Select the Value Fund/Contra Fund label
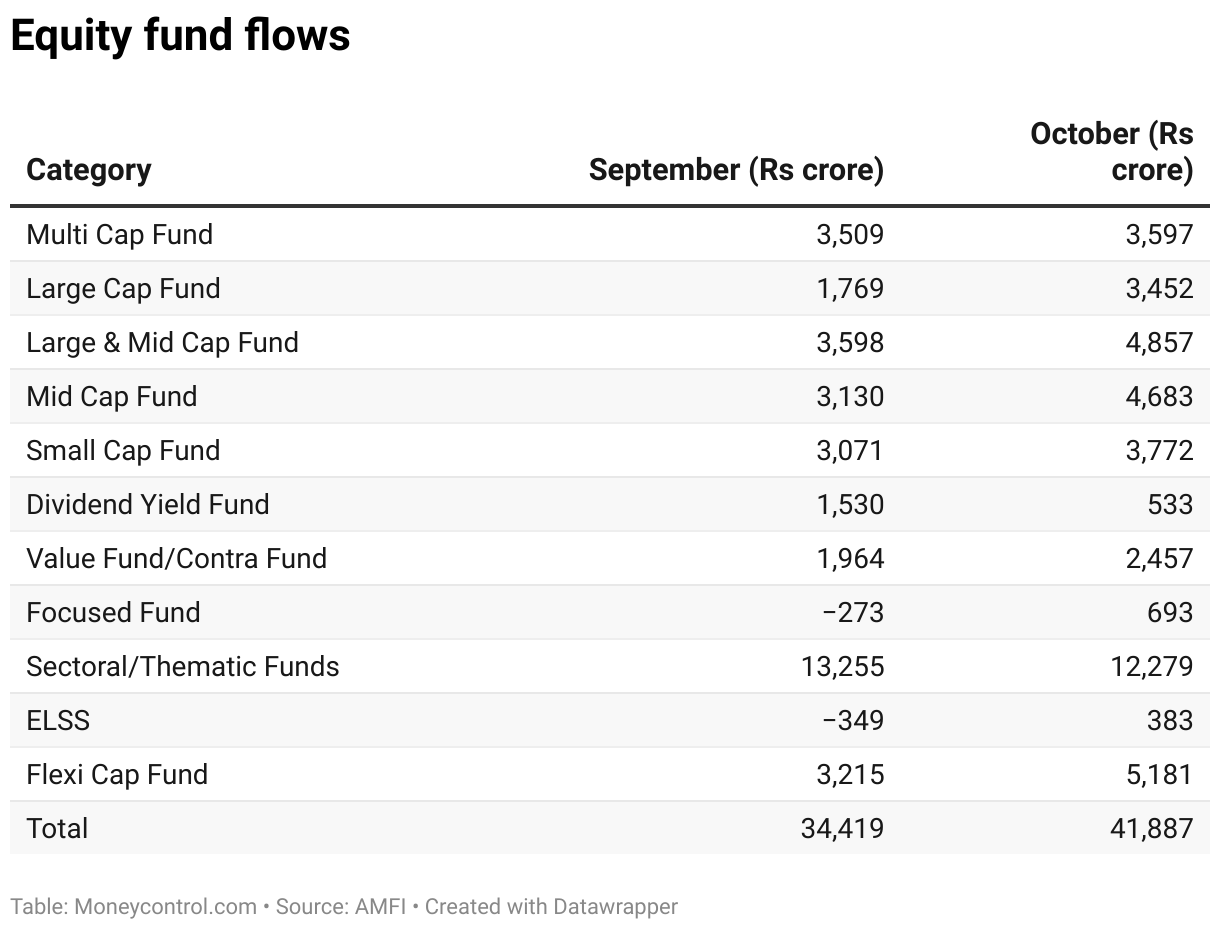The image size is (1220, 930). pos(177,559)
